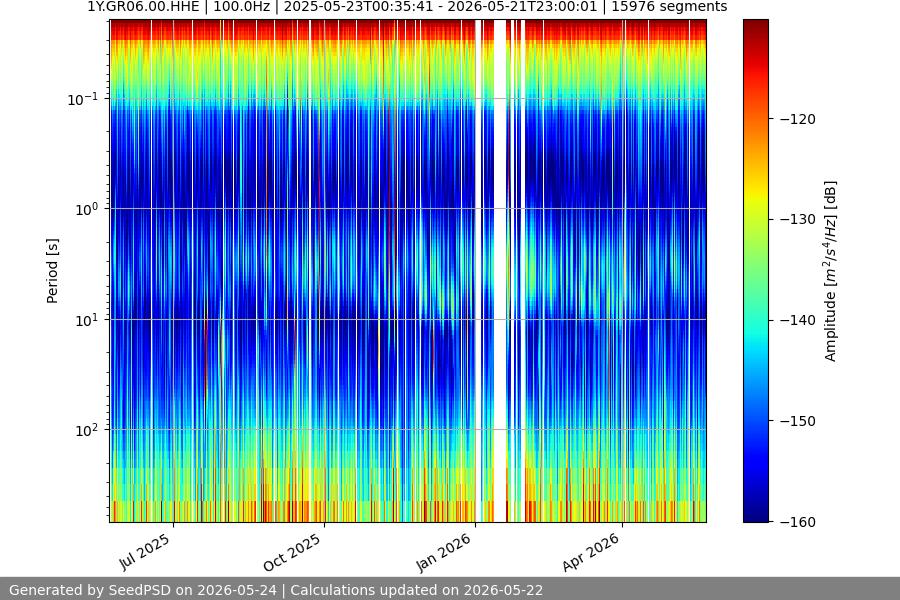Click the time range '2025-05-23T00:35:41 - 2026-05-21T23:00:01' in title
The height and width of the screenshot is (600, 900).
440,7
